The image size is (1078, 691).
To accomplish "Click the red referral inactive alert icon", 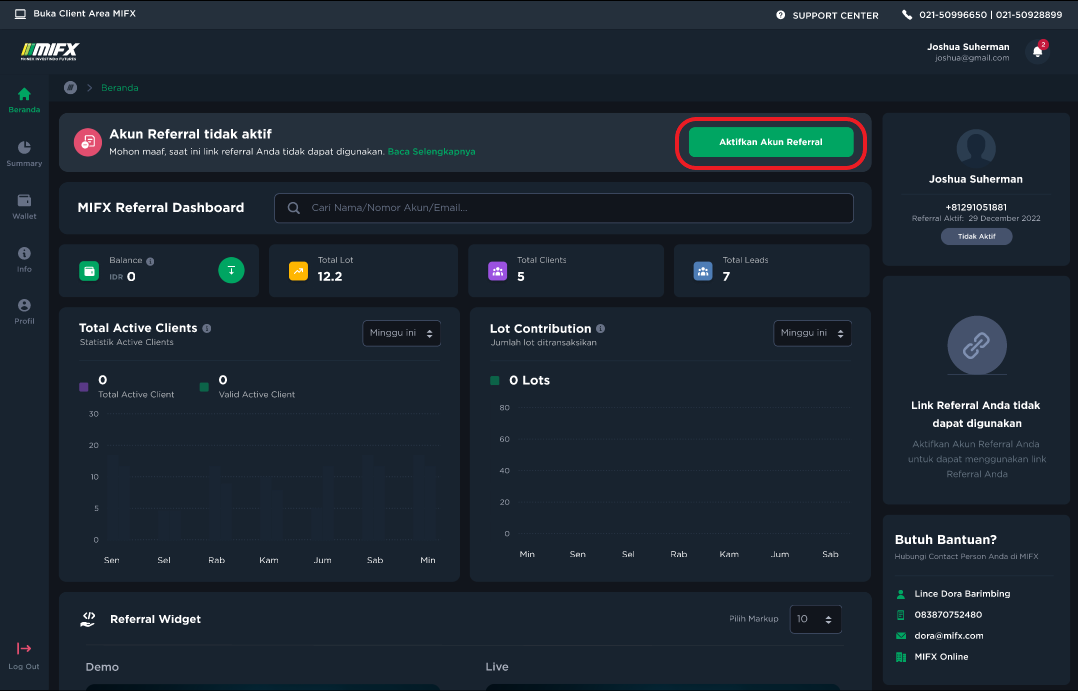I will (x=88, y=142).
